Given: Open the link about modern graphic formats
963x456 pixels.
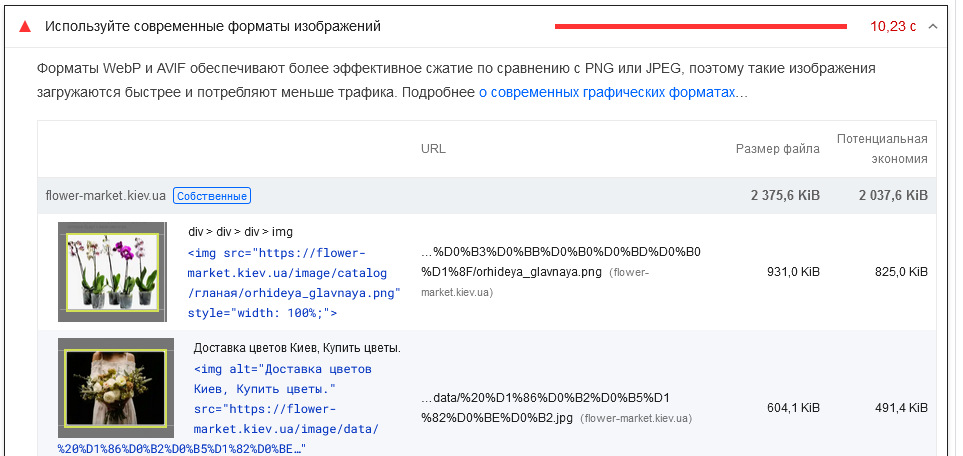Looking at the screenshot, I should point(613,92).
